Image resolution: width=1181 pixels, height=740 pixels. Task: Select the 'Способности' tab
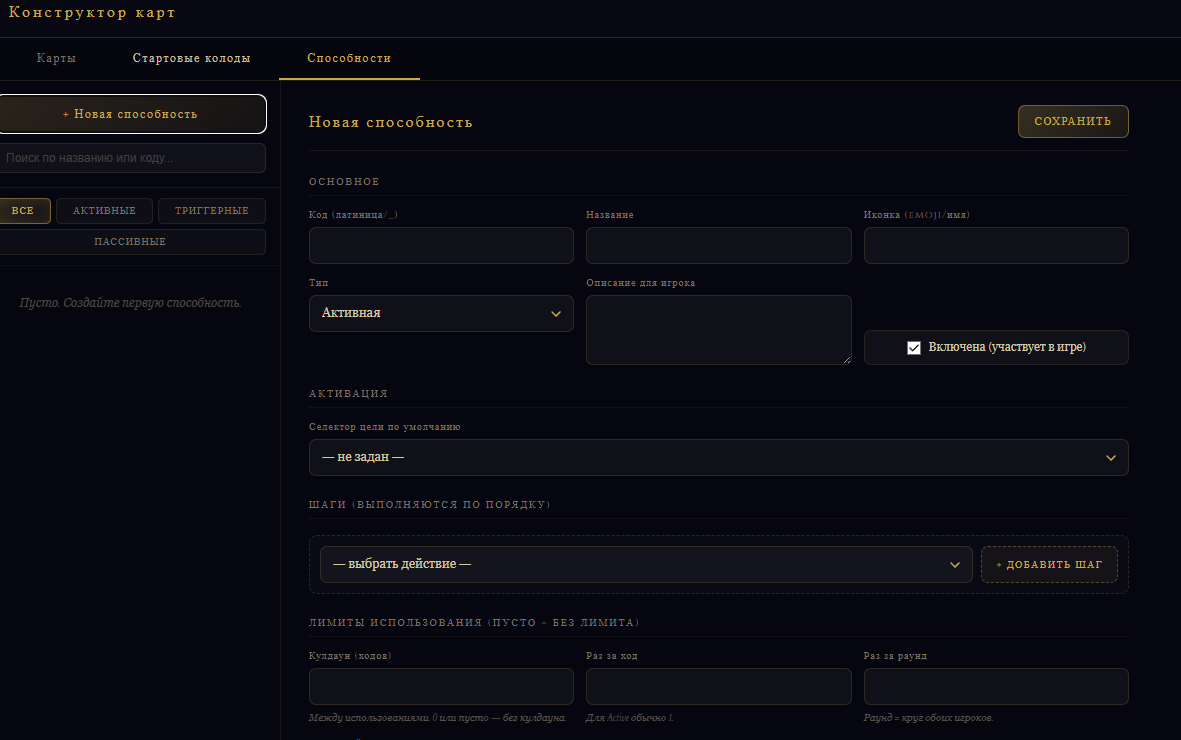pos(349,58)
